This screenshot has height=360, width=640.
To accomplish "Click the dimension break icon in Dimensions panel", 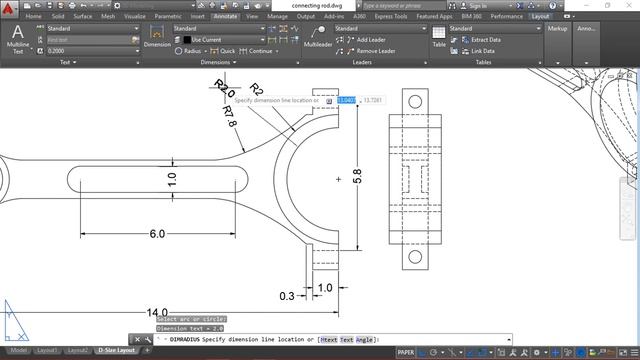I will [272, 29].
